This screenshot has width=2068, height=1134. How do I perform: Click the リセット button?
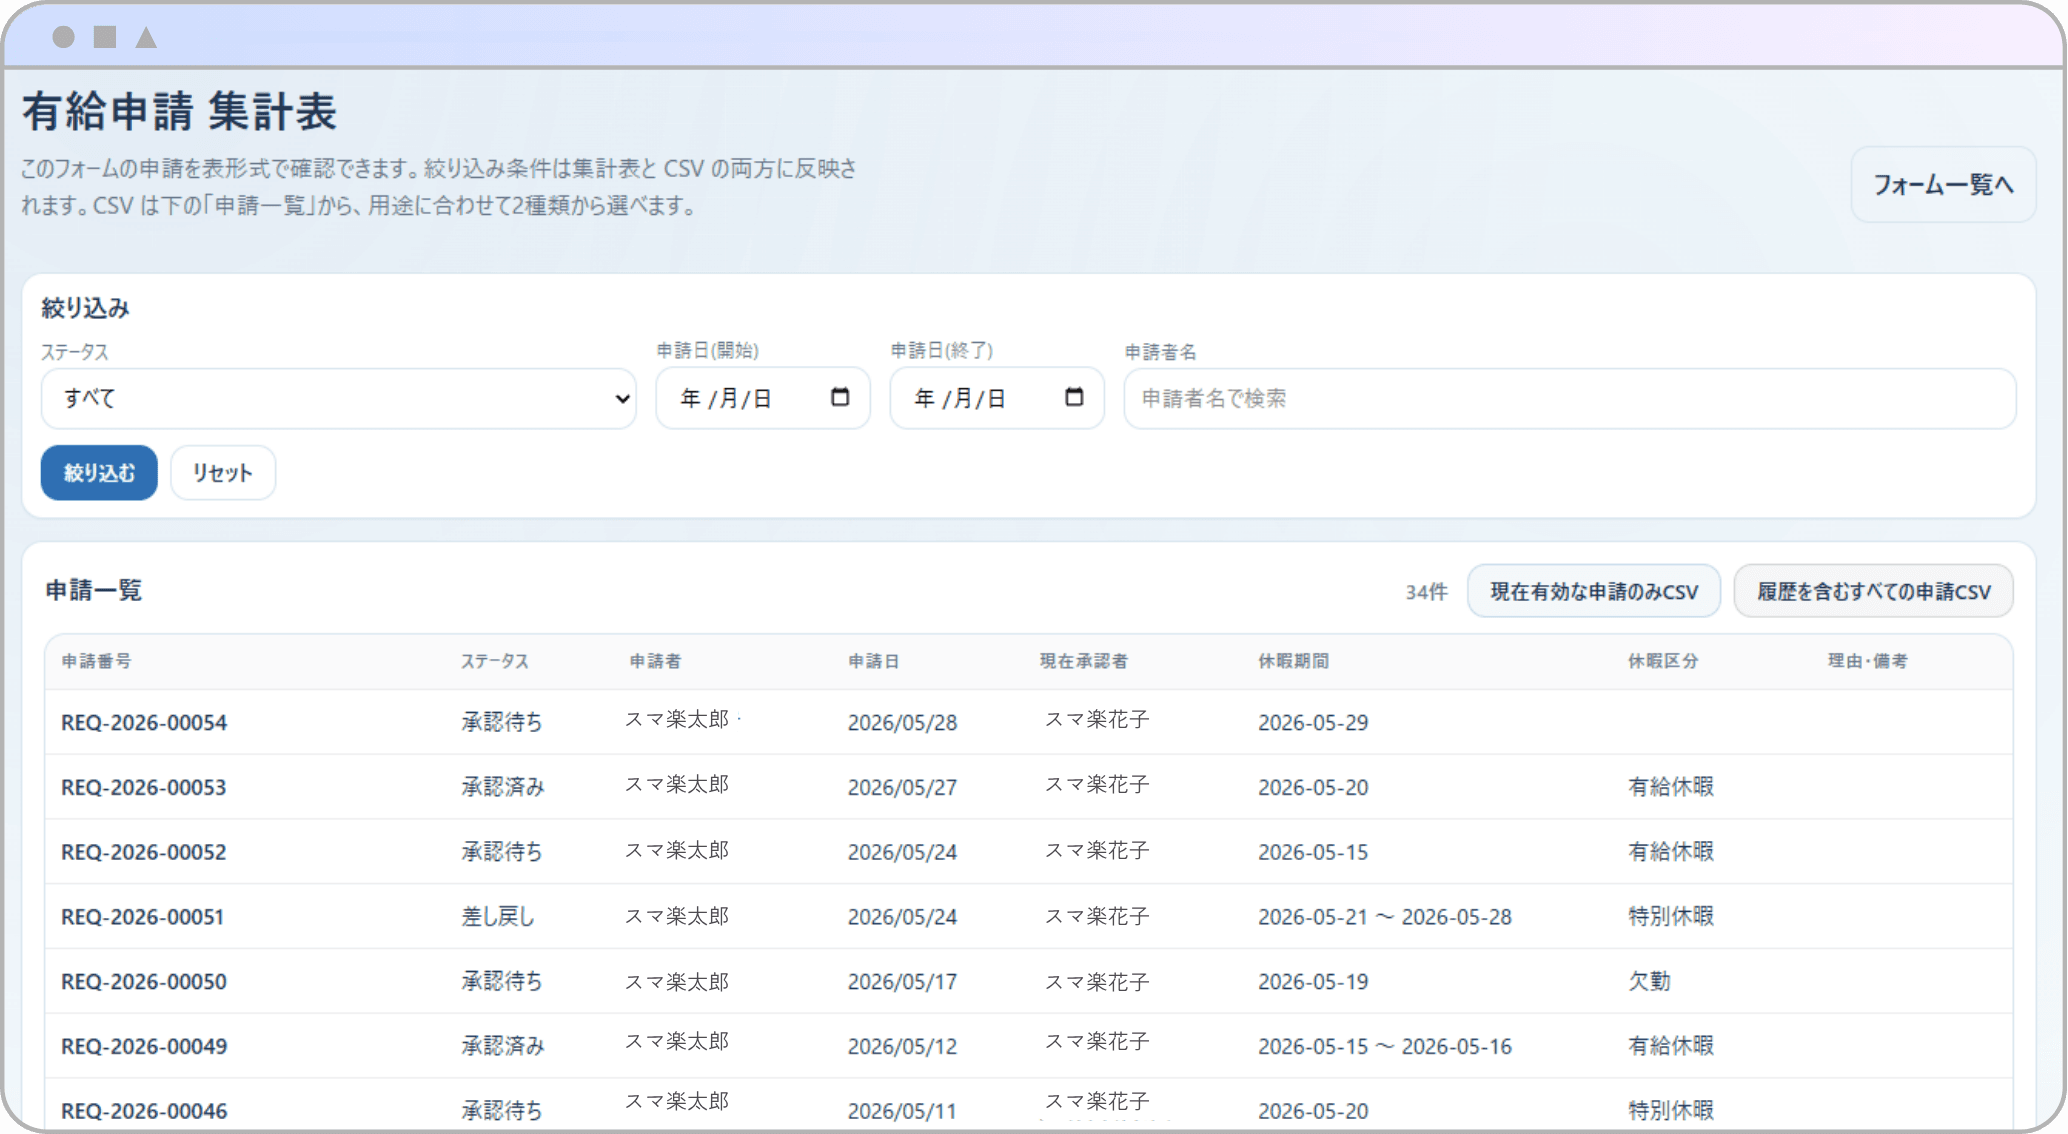(x=222, y=472)
